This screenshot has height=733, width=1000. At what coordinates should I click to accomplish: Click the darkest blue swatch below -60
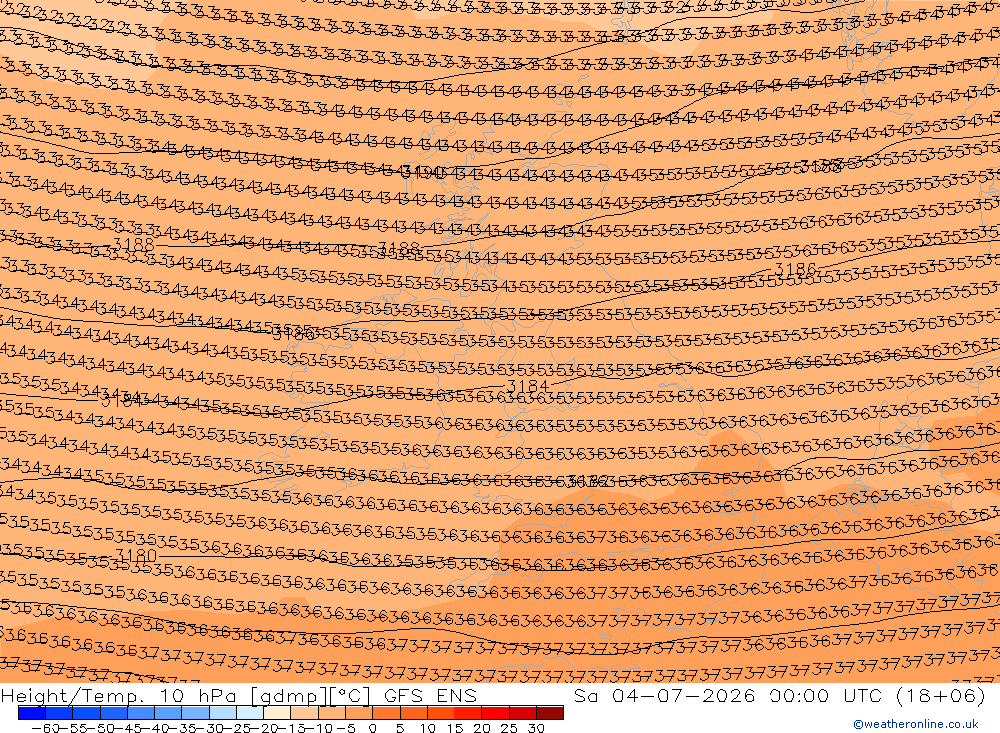click(32, 713)
